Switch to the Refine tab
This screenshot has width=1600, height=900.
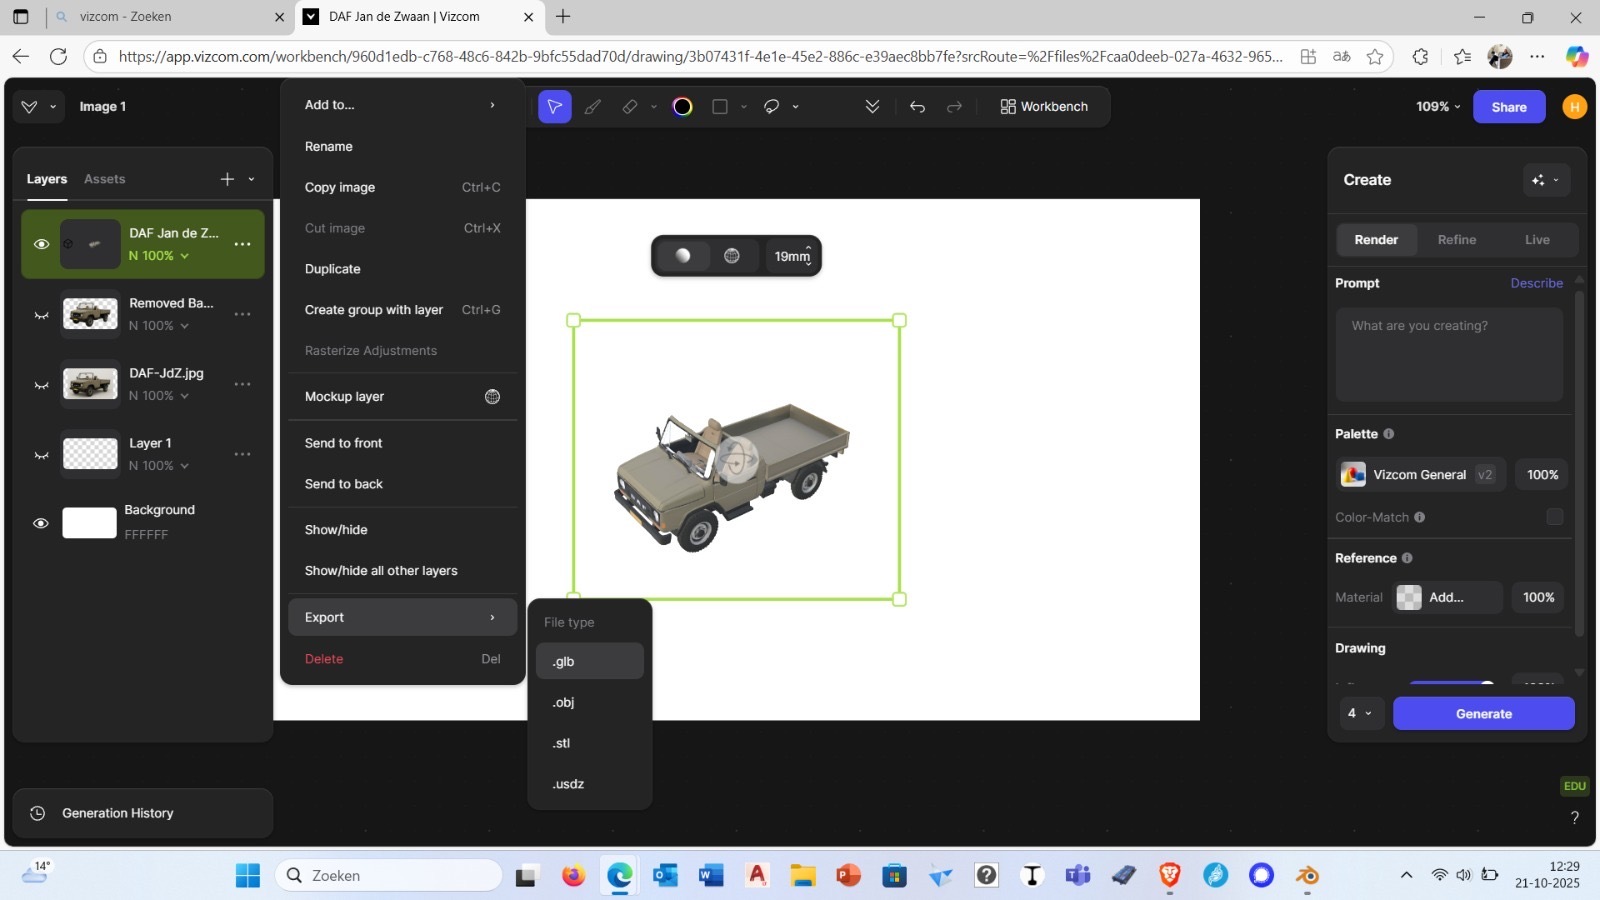click(x=1456, y=240)
